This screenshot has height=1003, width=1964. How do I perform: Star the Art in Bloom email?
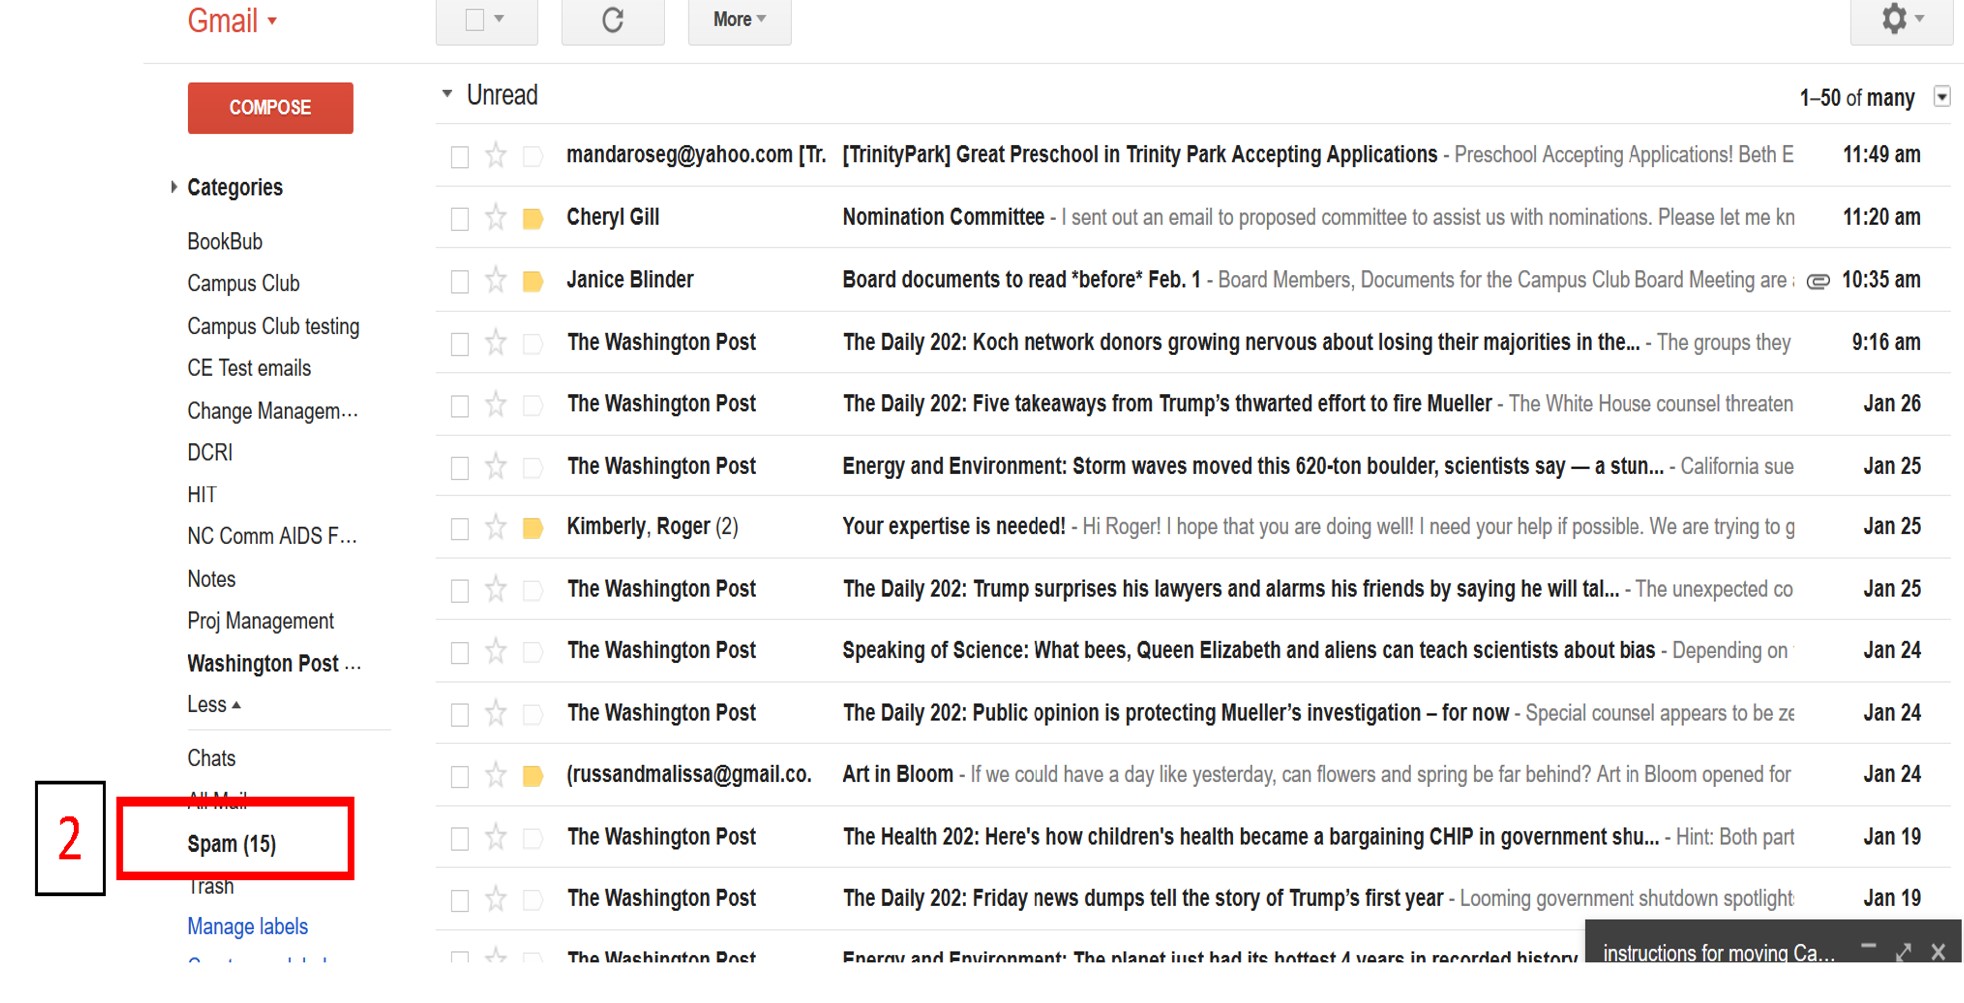(x=496, y=775)
